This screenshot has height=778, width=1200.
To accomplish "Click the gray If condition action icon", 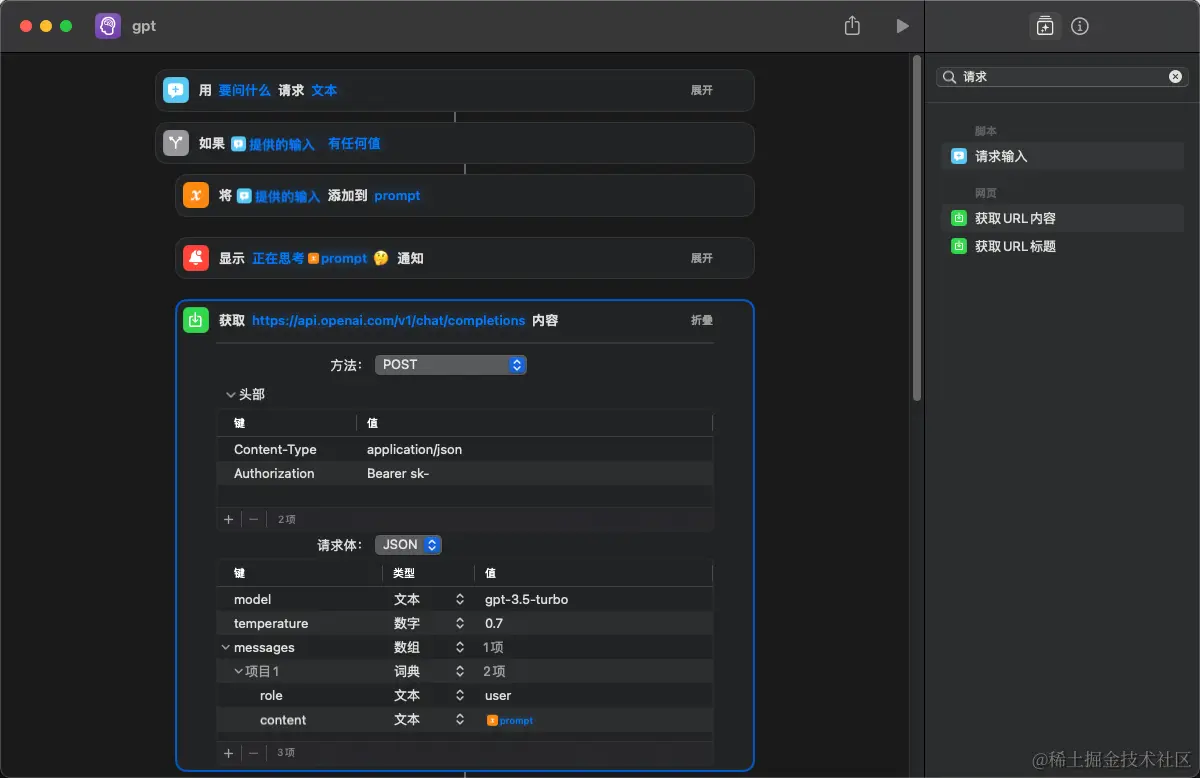I will pyautogui.click(x=176, y=143).
